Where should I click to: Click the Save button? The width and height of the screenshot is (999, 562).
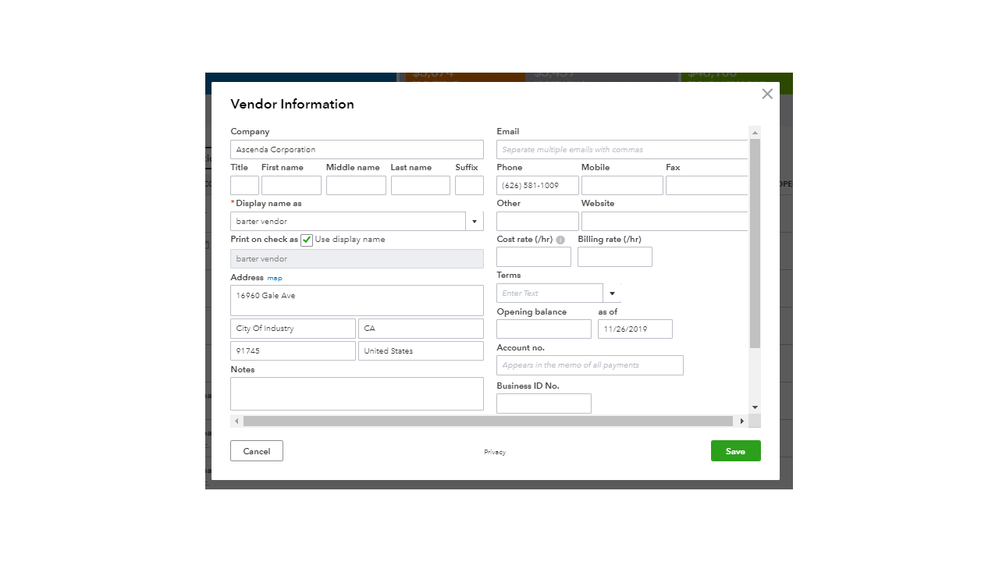point(735,451)
